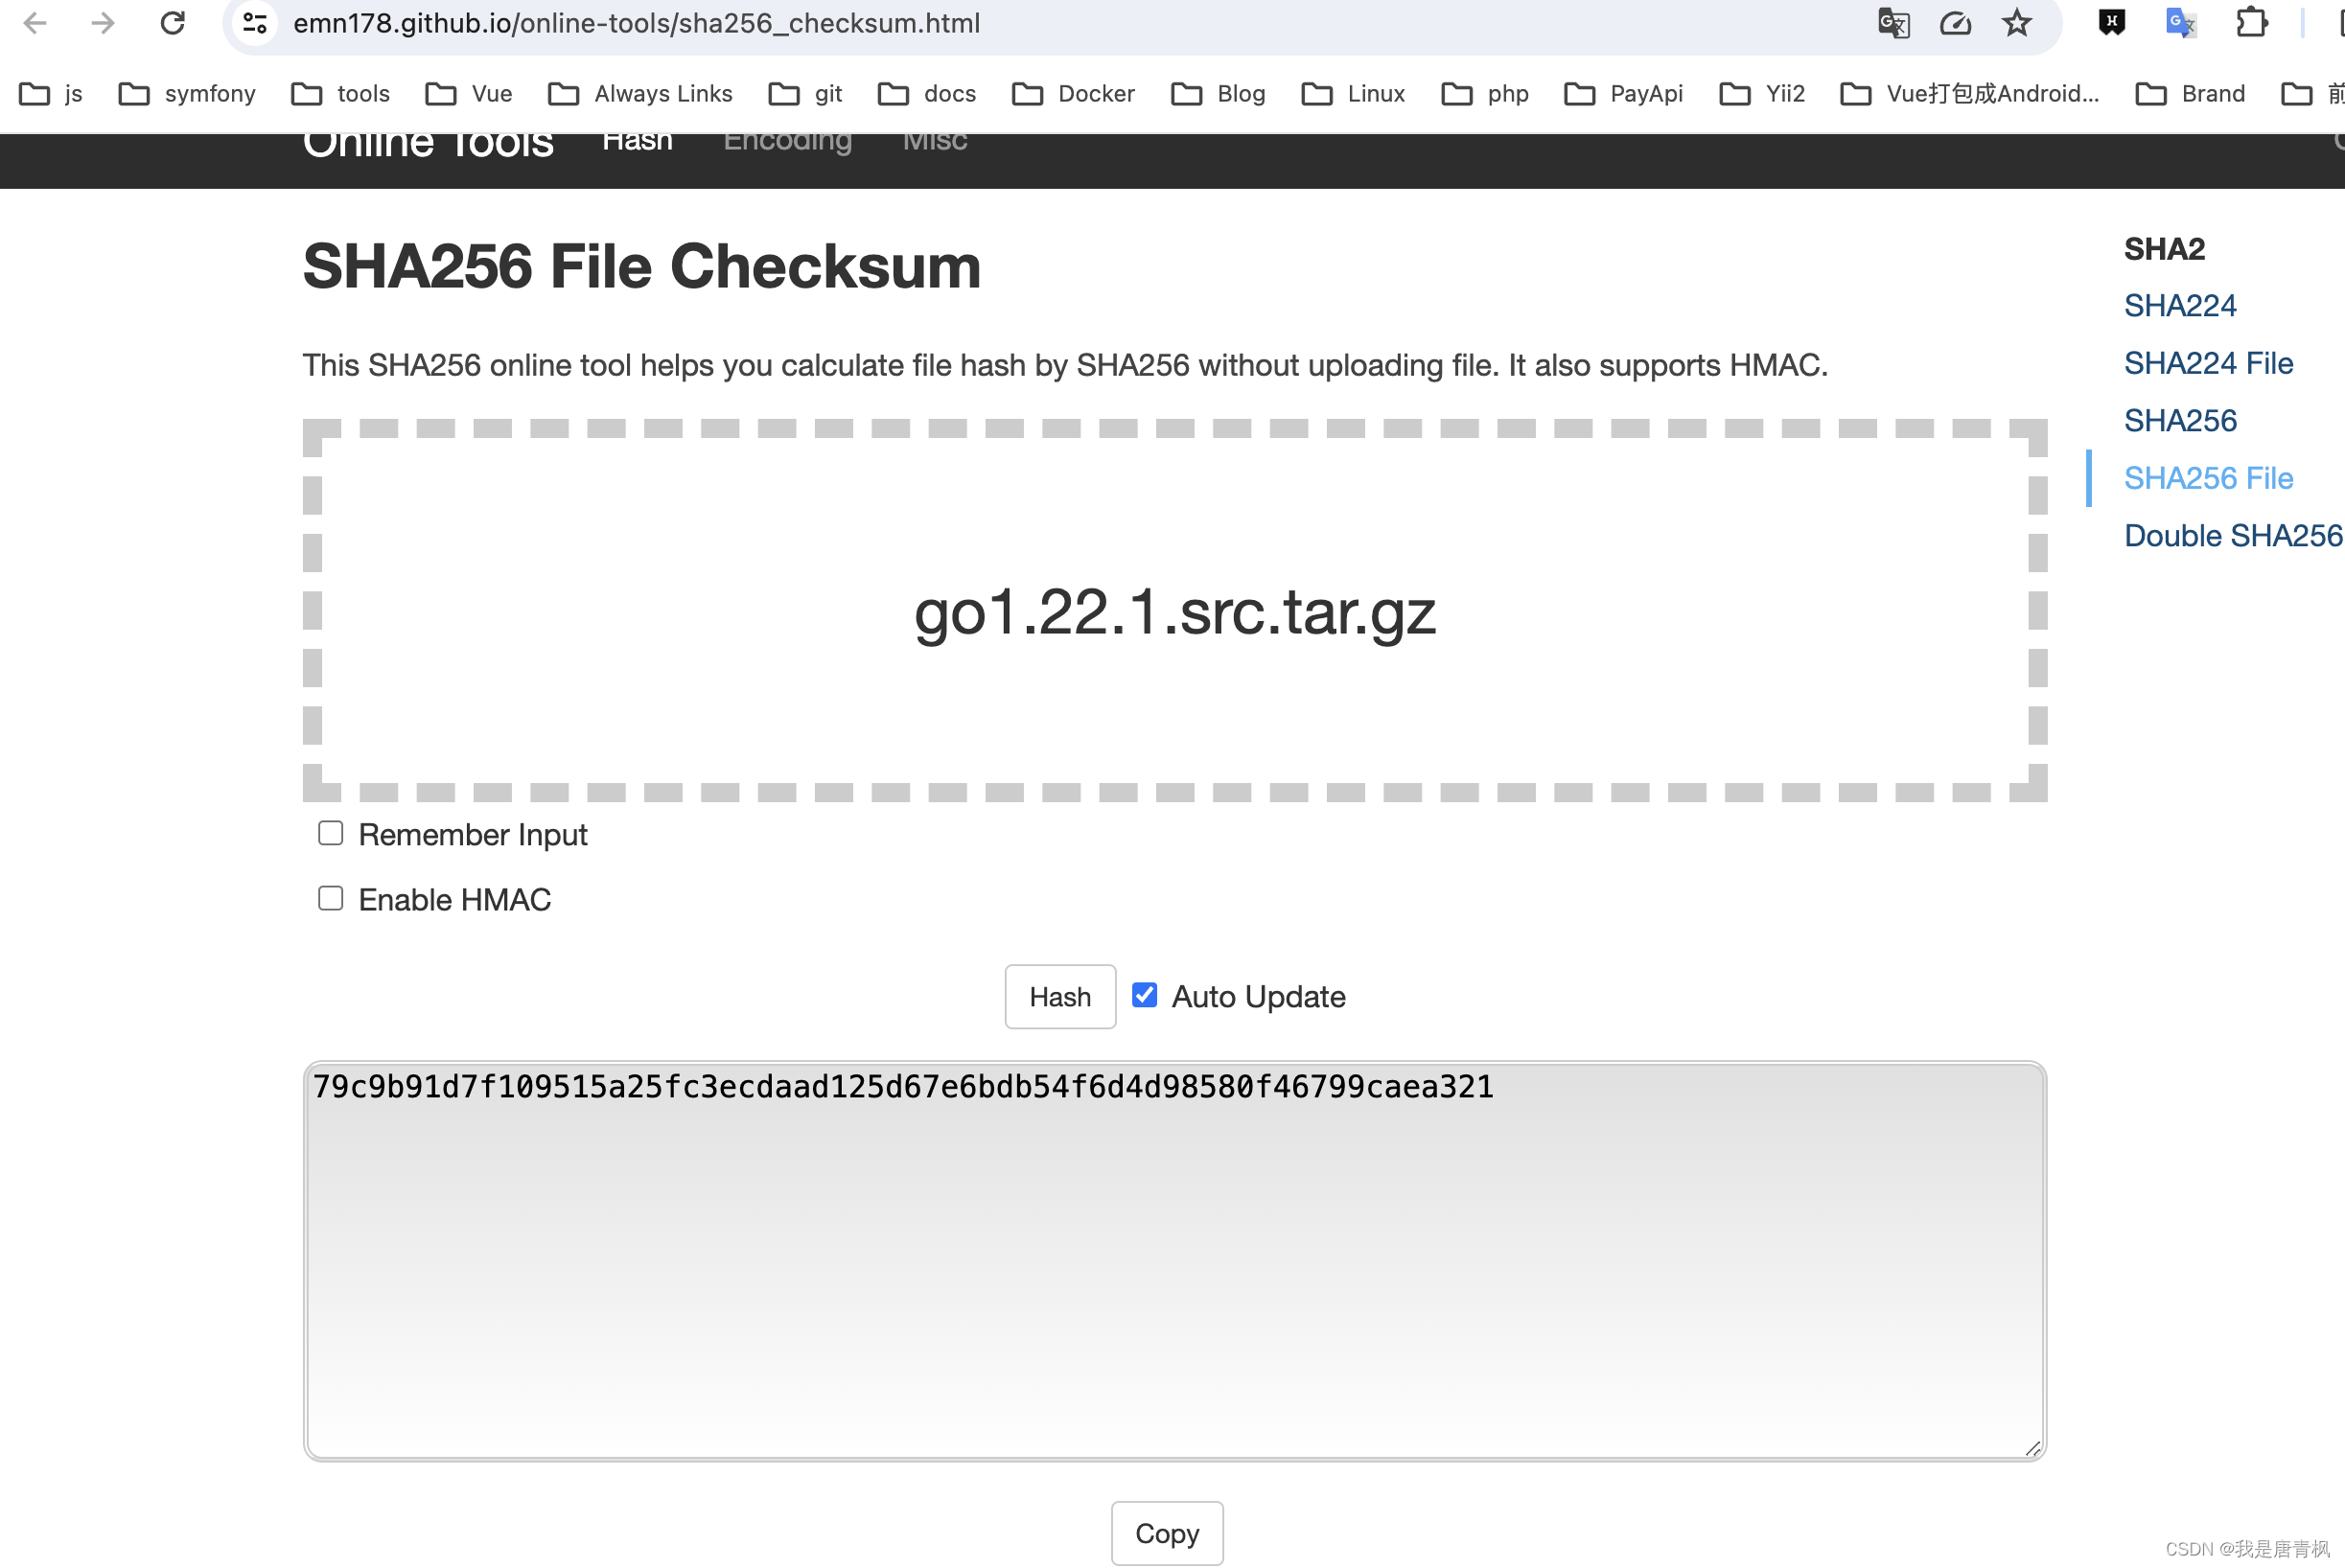Image resolution: width=2345 pixels, height=1568 pixels.
Task: Expand the browser bookmarks bar dropdown
Action: pos(2338,91)
